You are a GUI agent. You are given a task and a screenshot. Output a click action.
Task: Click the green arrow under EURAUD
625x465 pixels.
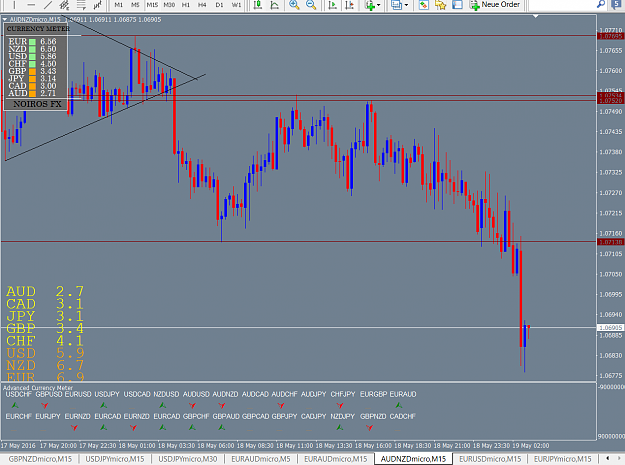(x=399, y=405)
